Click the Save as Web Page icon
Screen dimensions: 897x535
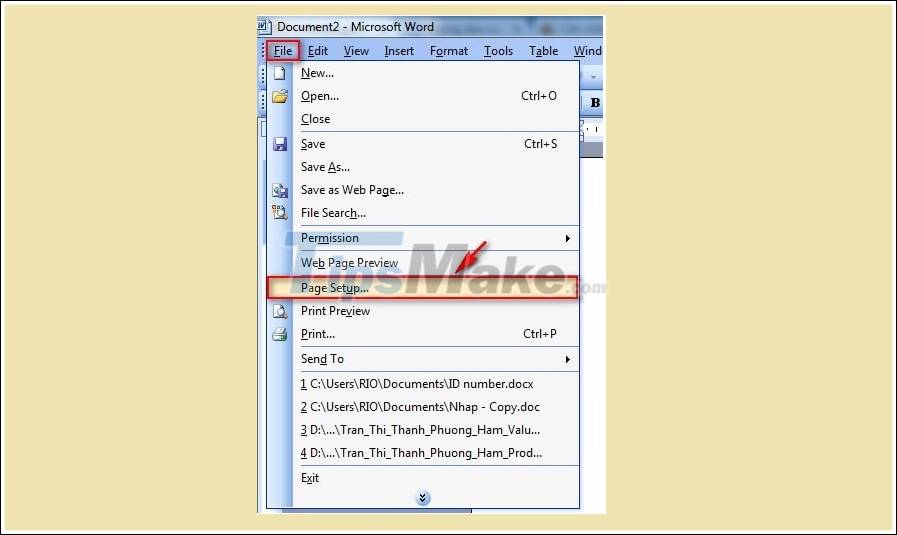[280, 190]
